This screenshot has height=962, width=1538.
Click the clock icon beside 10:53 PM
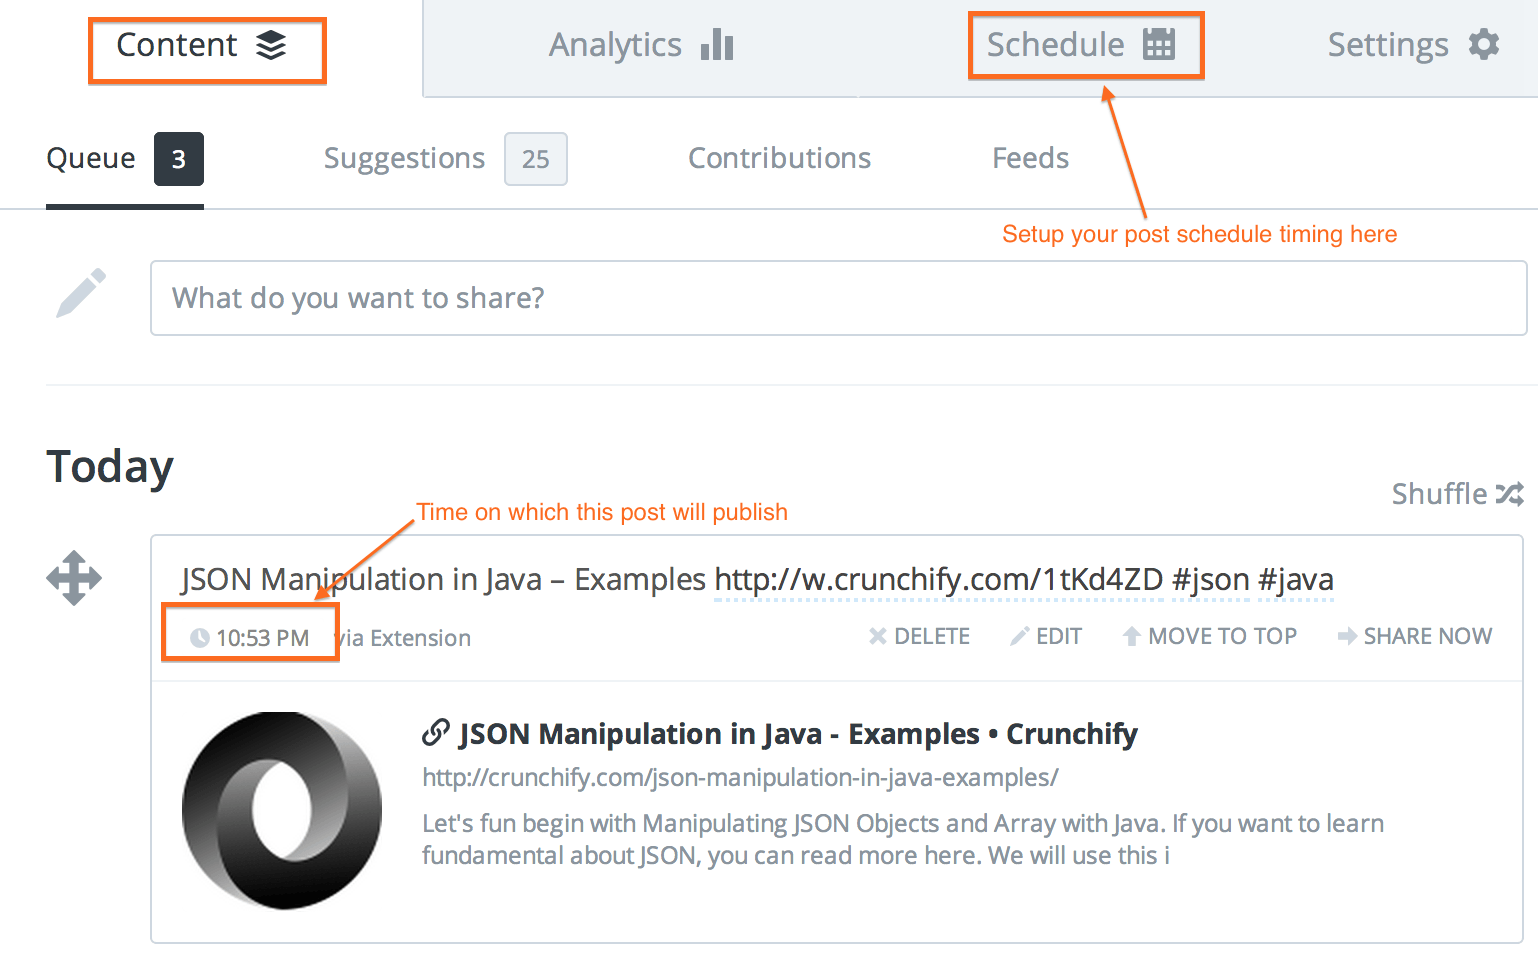pos(200,638)
